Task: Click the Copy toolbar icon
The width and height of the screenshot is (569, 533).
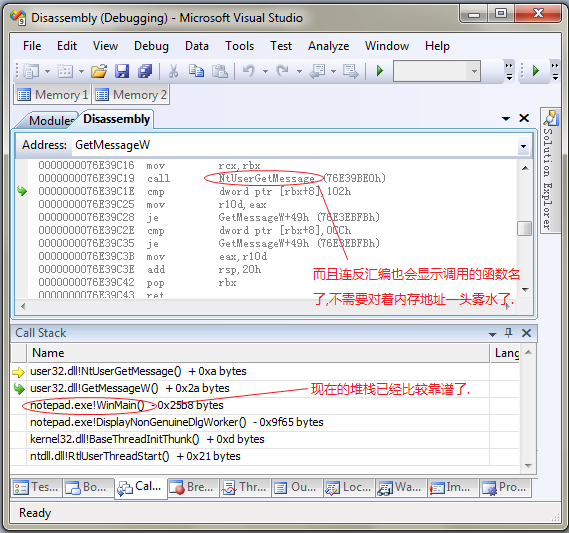Action: click(196, 71)
